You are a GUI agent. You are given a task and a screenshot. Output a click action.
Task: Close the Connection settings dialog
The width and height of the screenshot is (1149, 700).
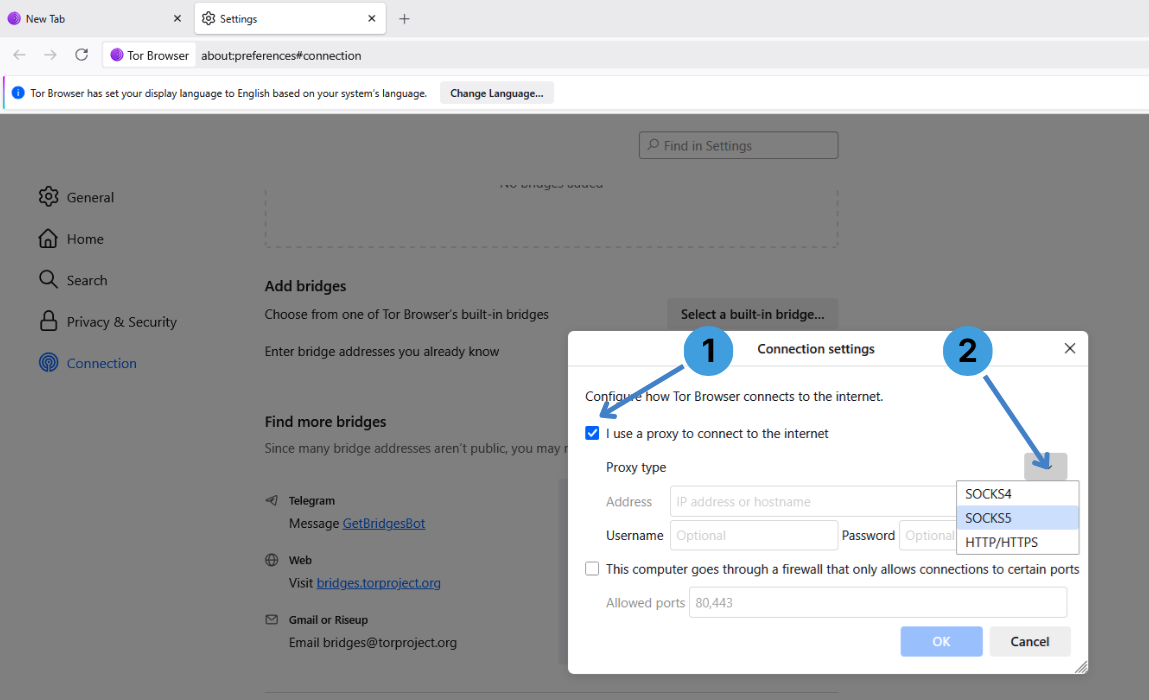tap(1070, 348)
